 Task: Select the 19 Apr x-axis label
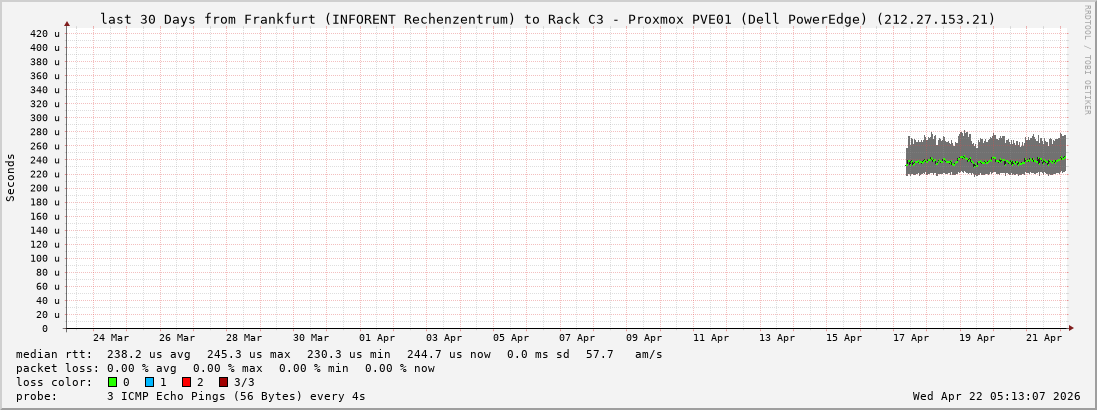[x=977, y=338]
